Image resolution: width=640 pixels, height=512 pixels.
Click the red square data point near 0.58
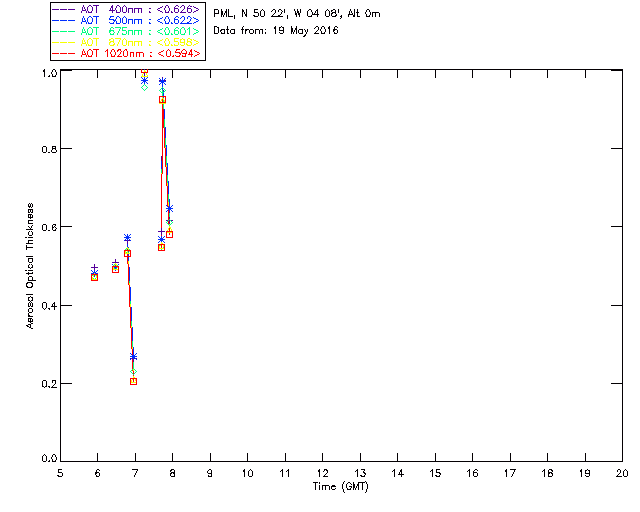169,234
